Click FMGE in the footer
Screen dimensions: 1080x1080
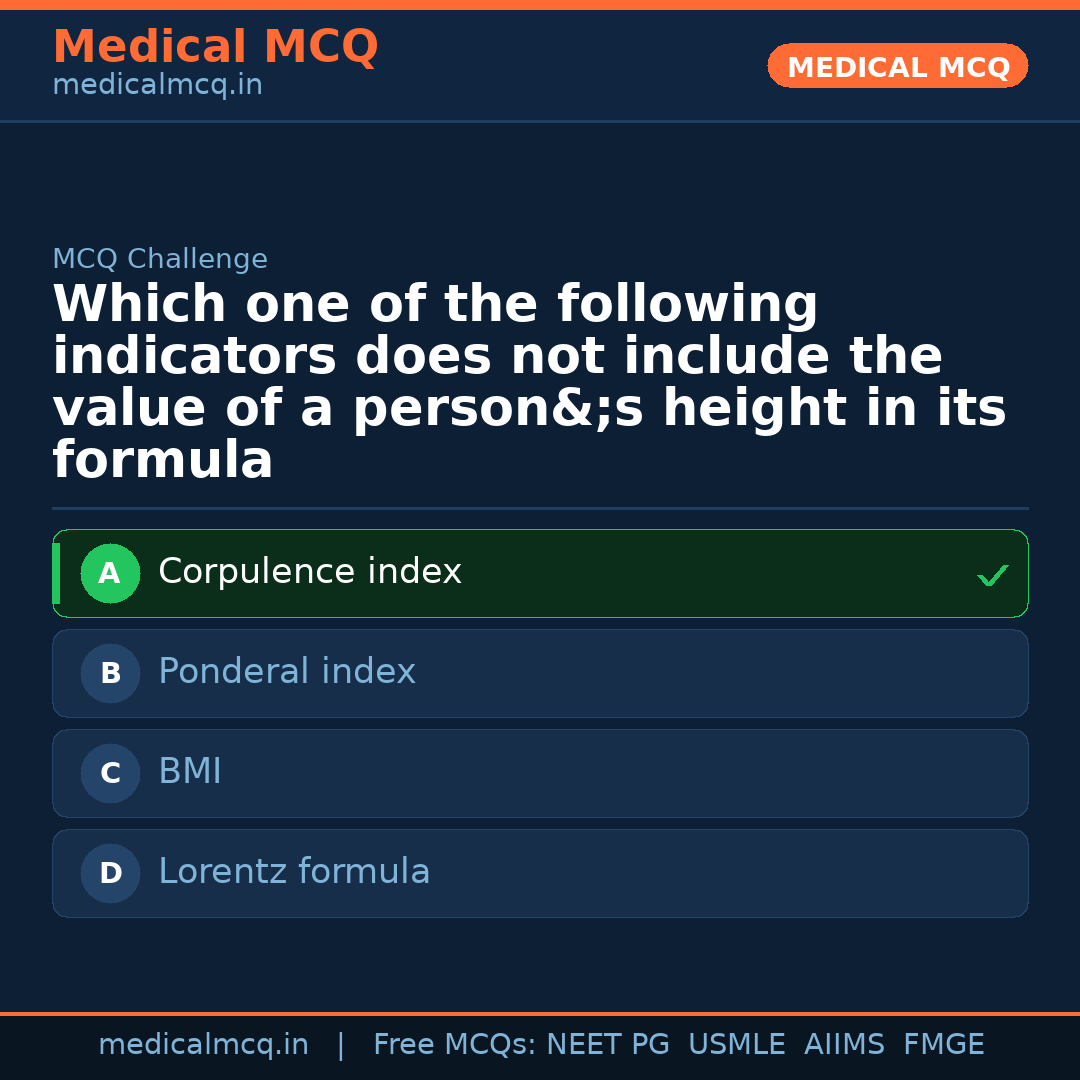943,1045
